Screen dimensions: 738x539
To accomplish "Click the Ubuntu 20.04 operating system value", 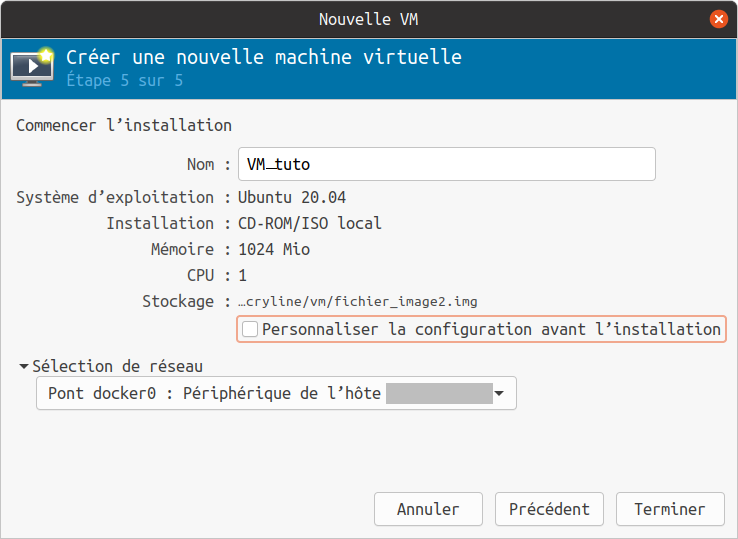I will tap(292, 197).
